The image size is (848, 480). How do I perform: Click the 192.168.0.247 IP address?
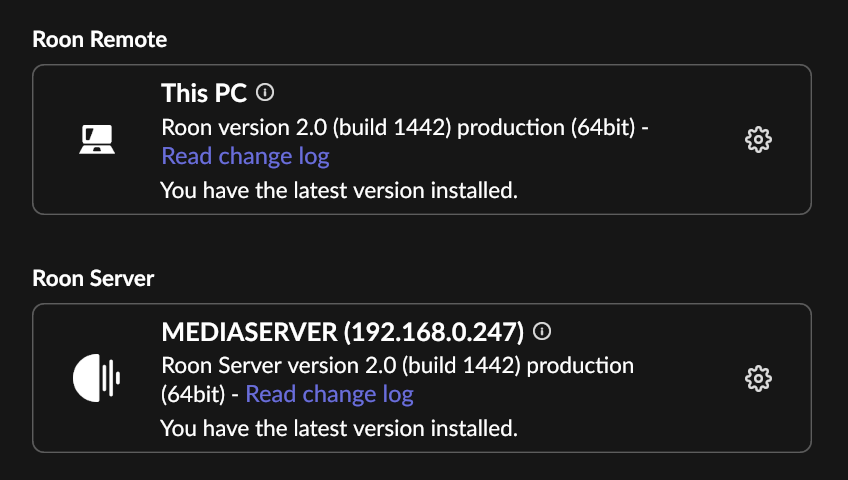tap(434, 331)
